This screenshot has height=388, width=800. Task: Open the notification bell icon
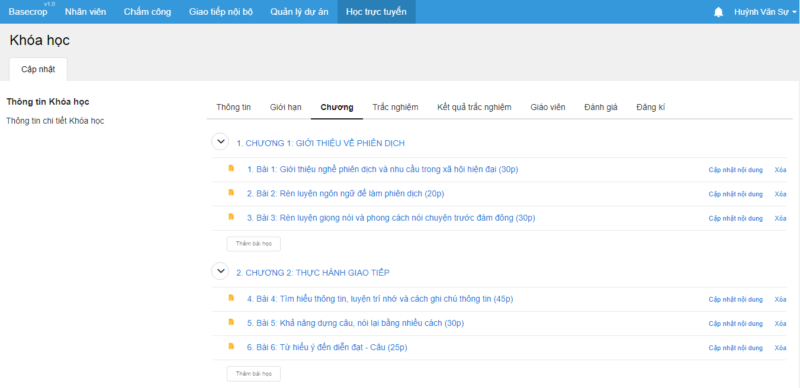tap(718, 12)
